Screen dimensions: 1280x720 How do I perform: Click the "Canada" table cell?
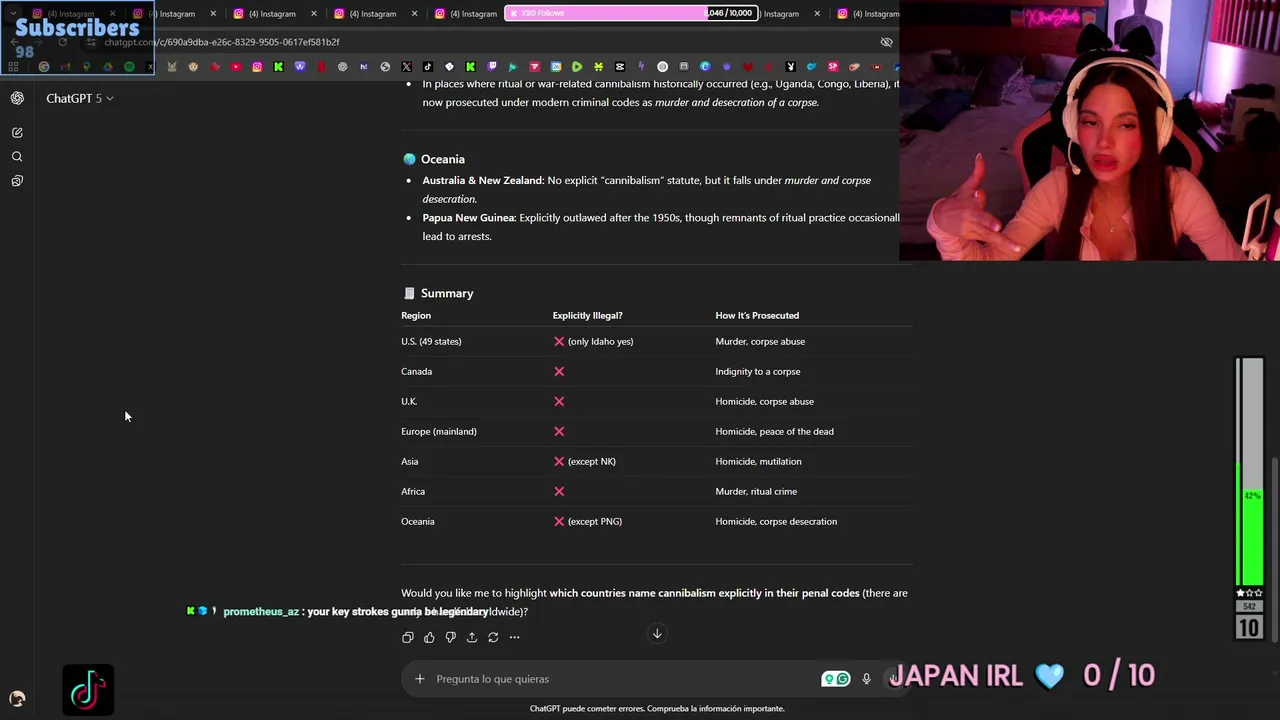(417, 371)
